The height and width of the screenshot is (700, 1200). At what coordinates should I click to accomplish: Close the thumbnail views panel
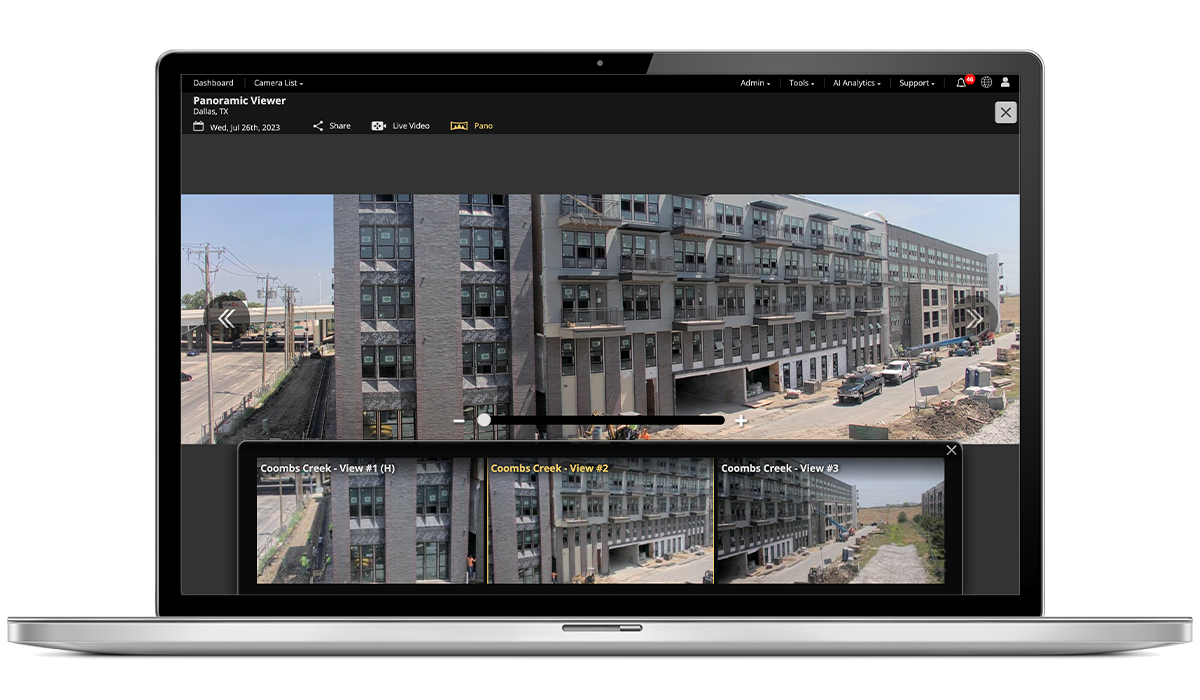[x=951, y=450]
